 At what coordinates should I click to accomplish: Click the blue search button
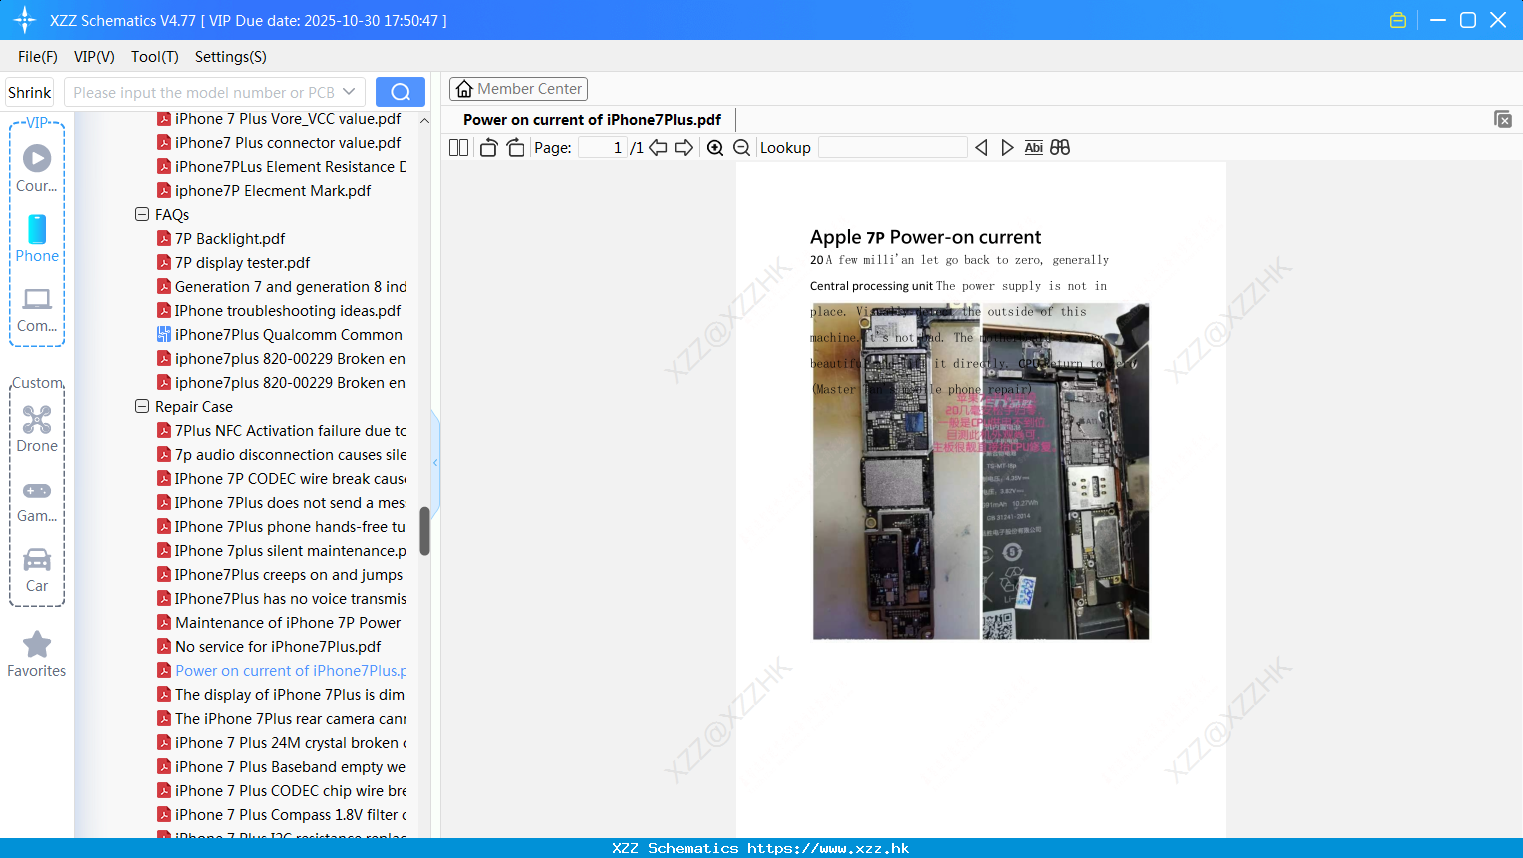point(400,92)
